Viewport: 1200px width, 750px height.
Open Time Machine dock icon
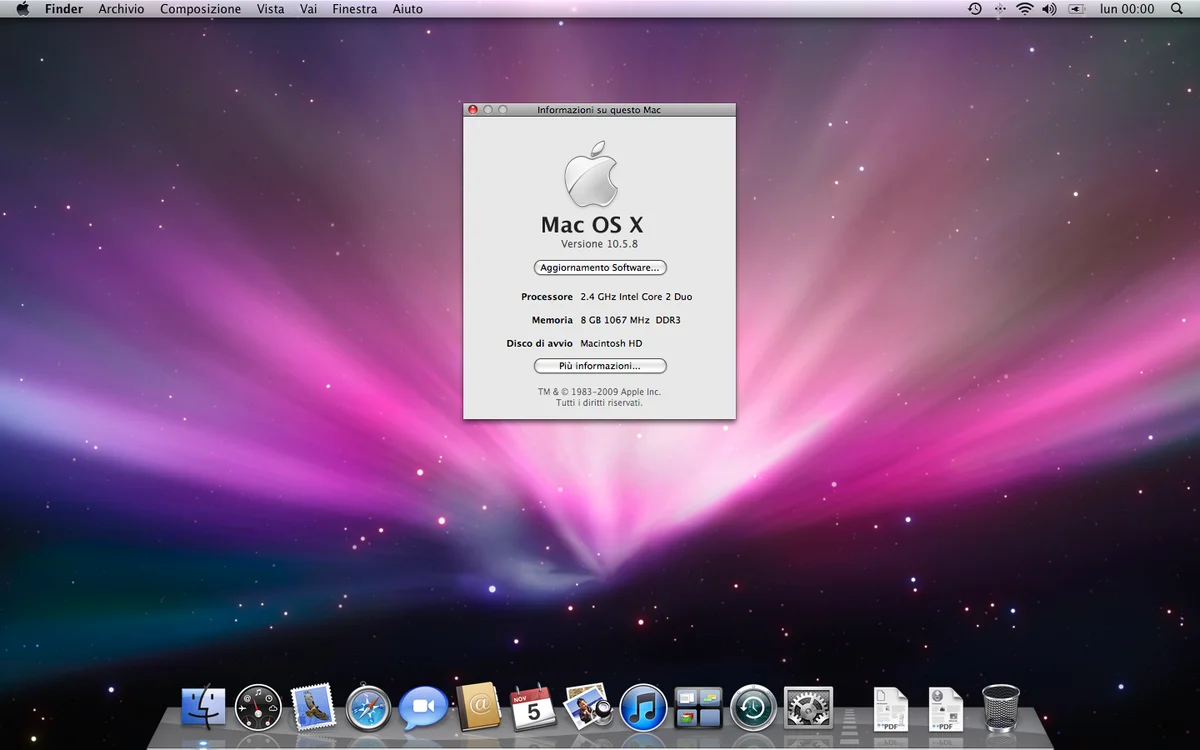[x=753, y=708]
